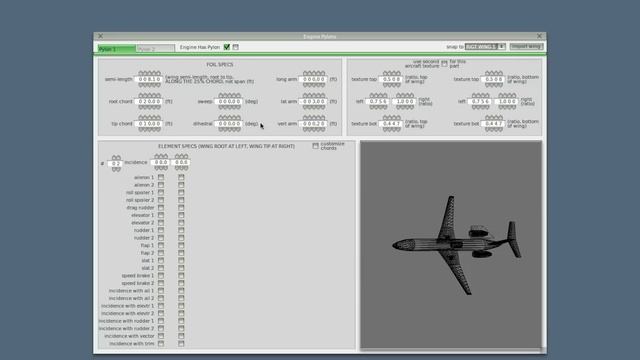640x360 pixels.
Task: Check incidence with elevtr 1, first column
Action: [161, 306]
